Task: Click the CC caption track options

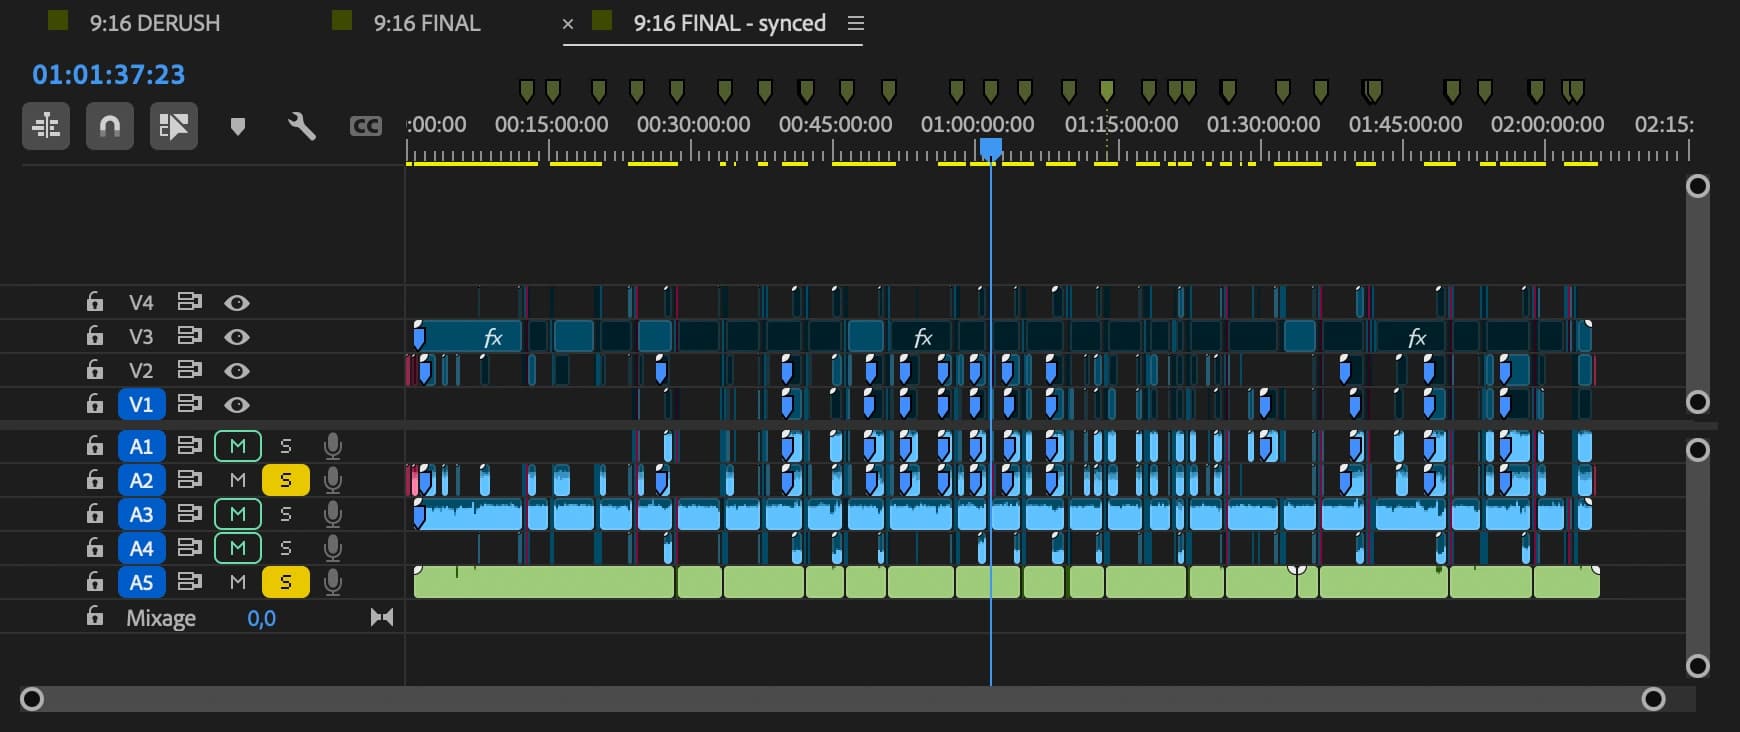Action: pos(365,126)
